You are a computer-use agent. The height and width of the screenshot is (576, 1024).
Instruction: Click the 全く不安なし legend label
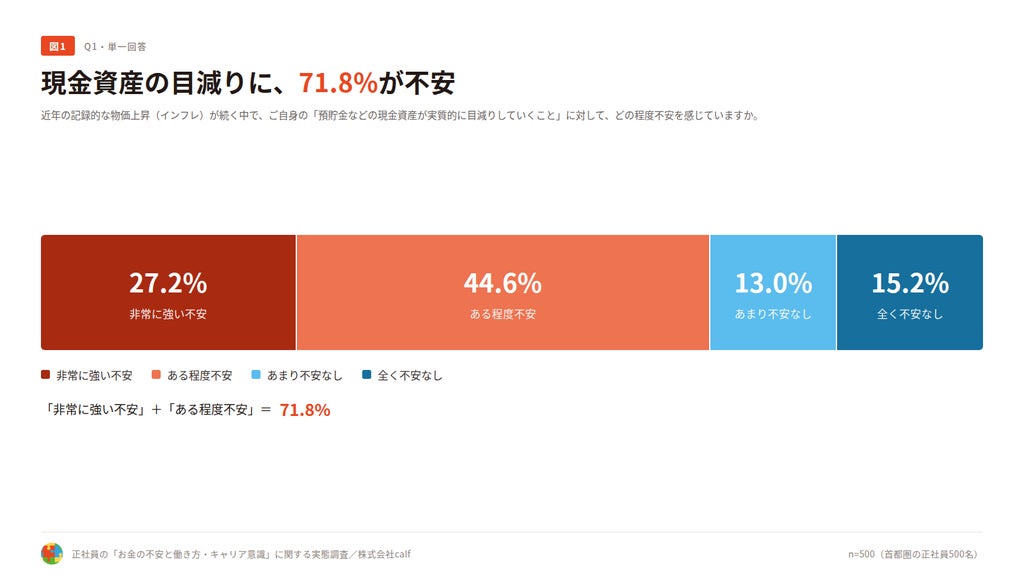click(410, 376)
